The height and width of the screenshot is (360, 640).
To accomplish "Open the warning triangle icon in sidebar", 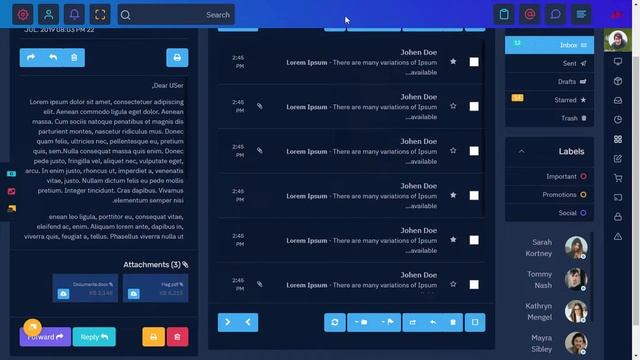I will click(618, 236).
